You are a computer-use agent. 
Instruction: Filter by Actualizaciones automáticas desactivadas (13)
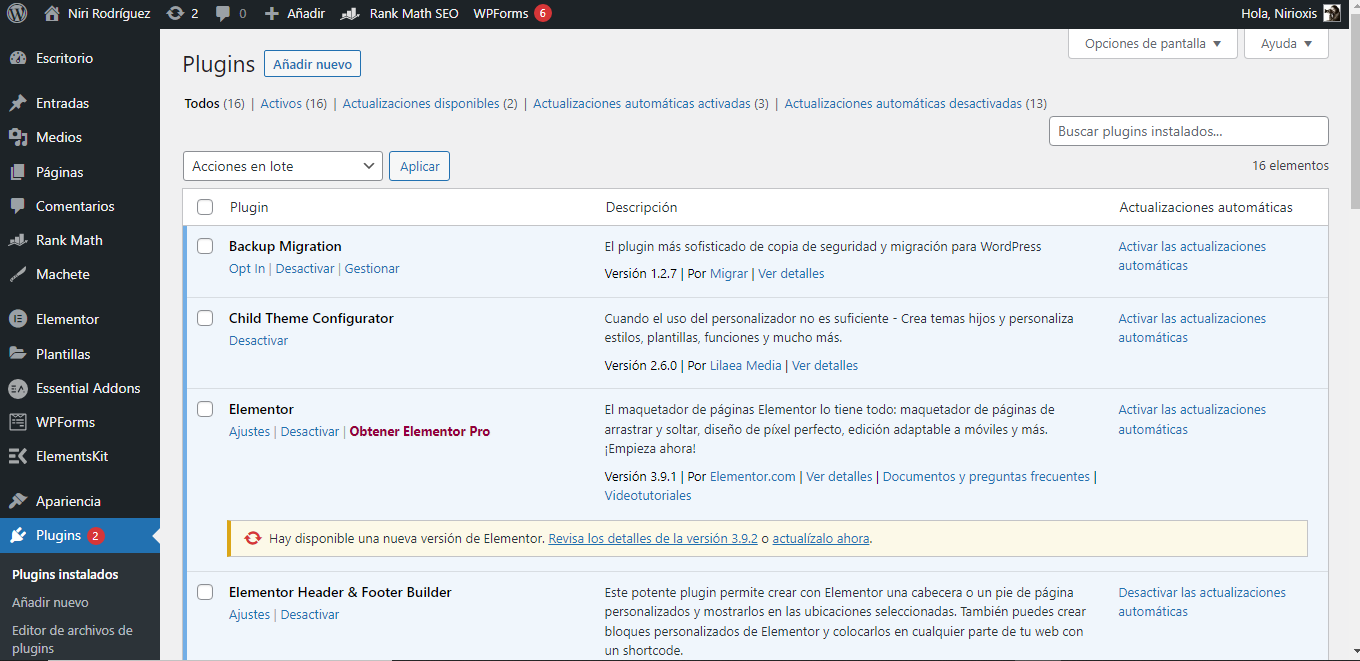point(916,103)
